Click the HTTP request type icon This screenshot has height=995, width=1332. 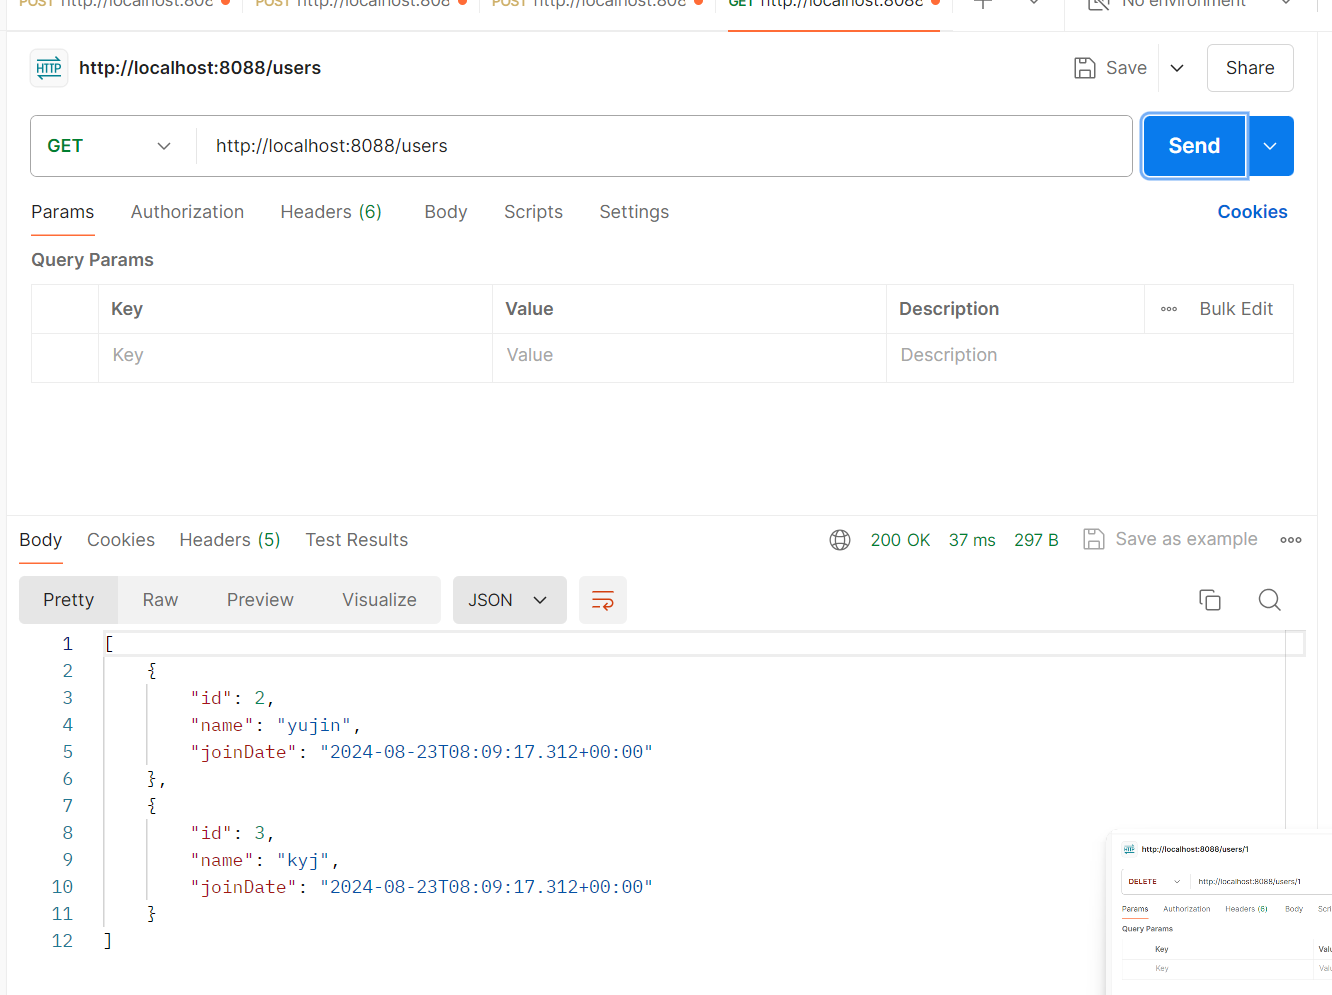click(49, 68)
